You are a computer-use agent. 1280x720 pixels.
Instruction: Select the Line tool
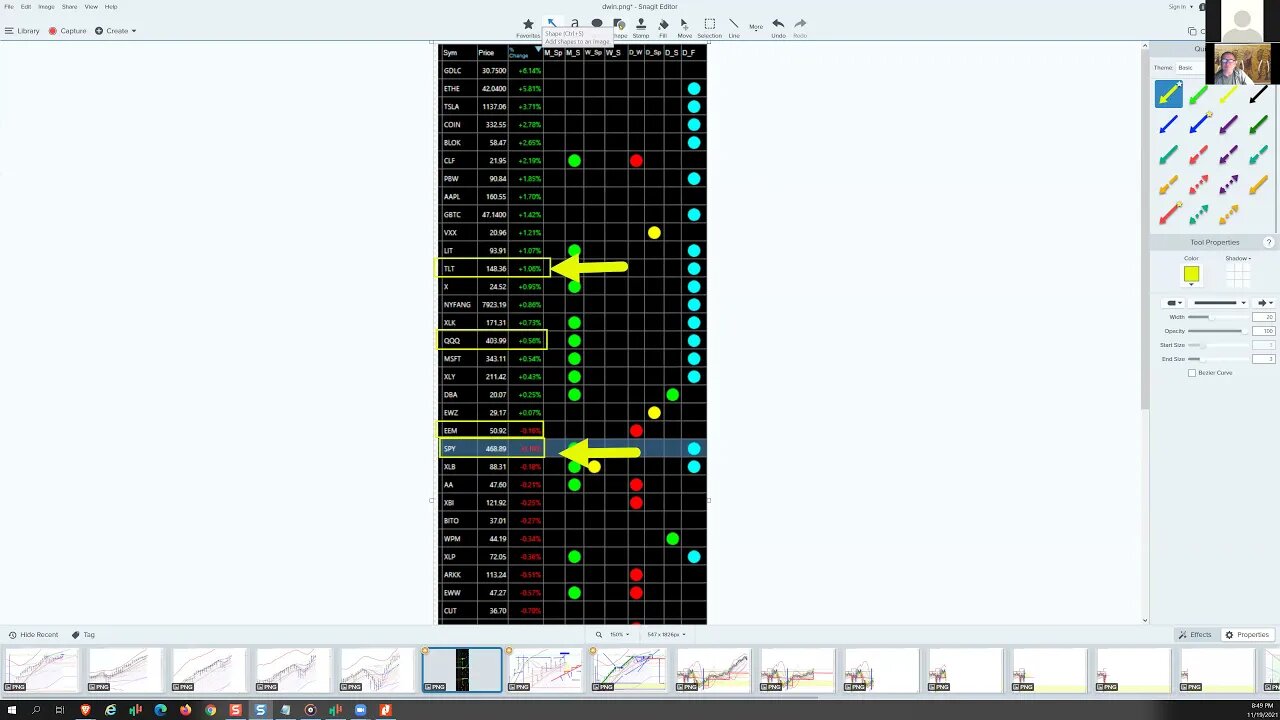[734, 28]
